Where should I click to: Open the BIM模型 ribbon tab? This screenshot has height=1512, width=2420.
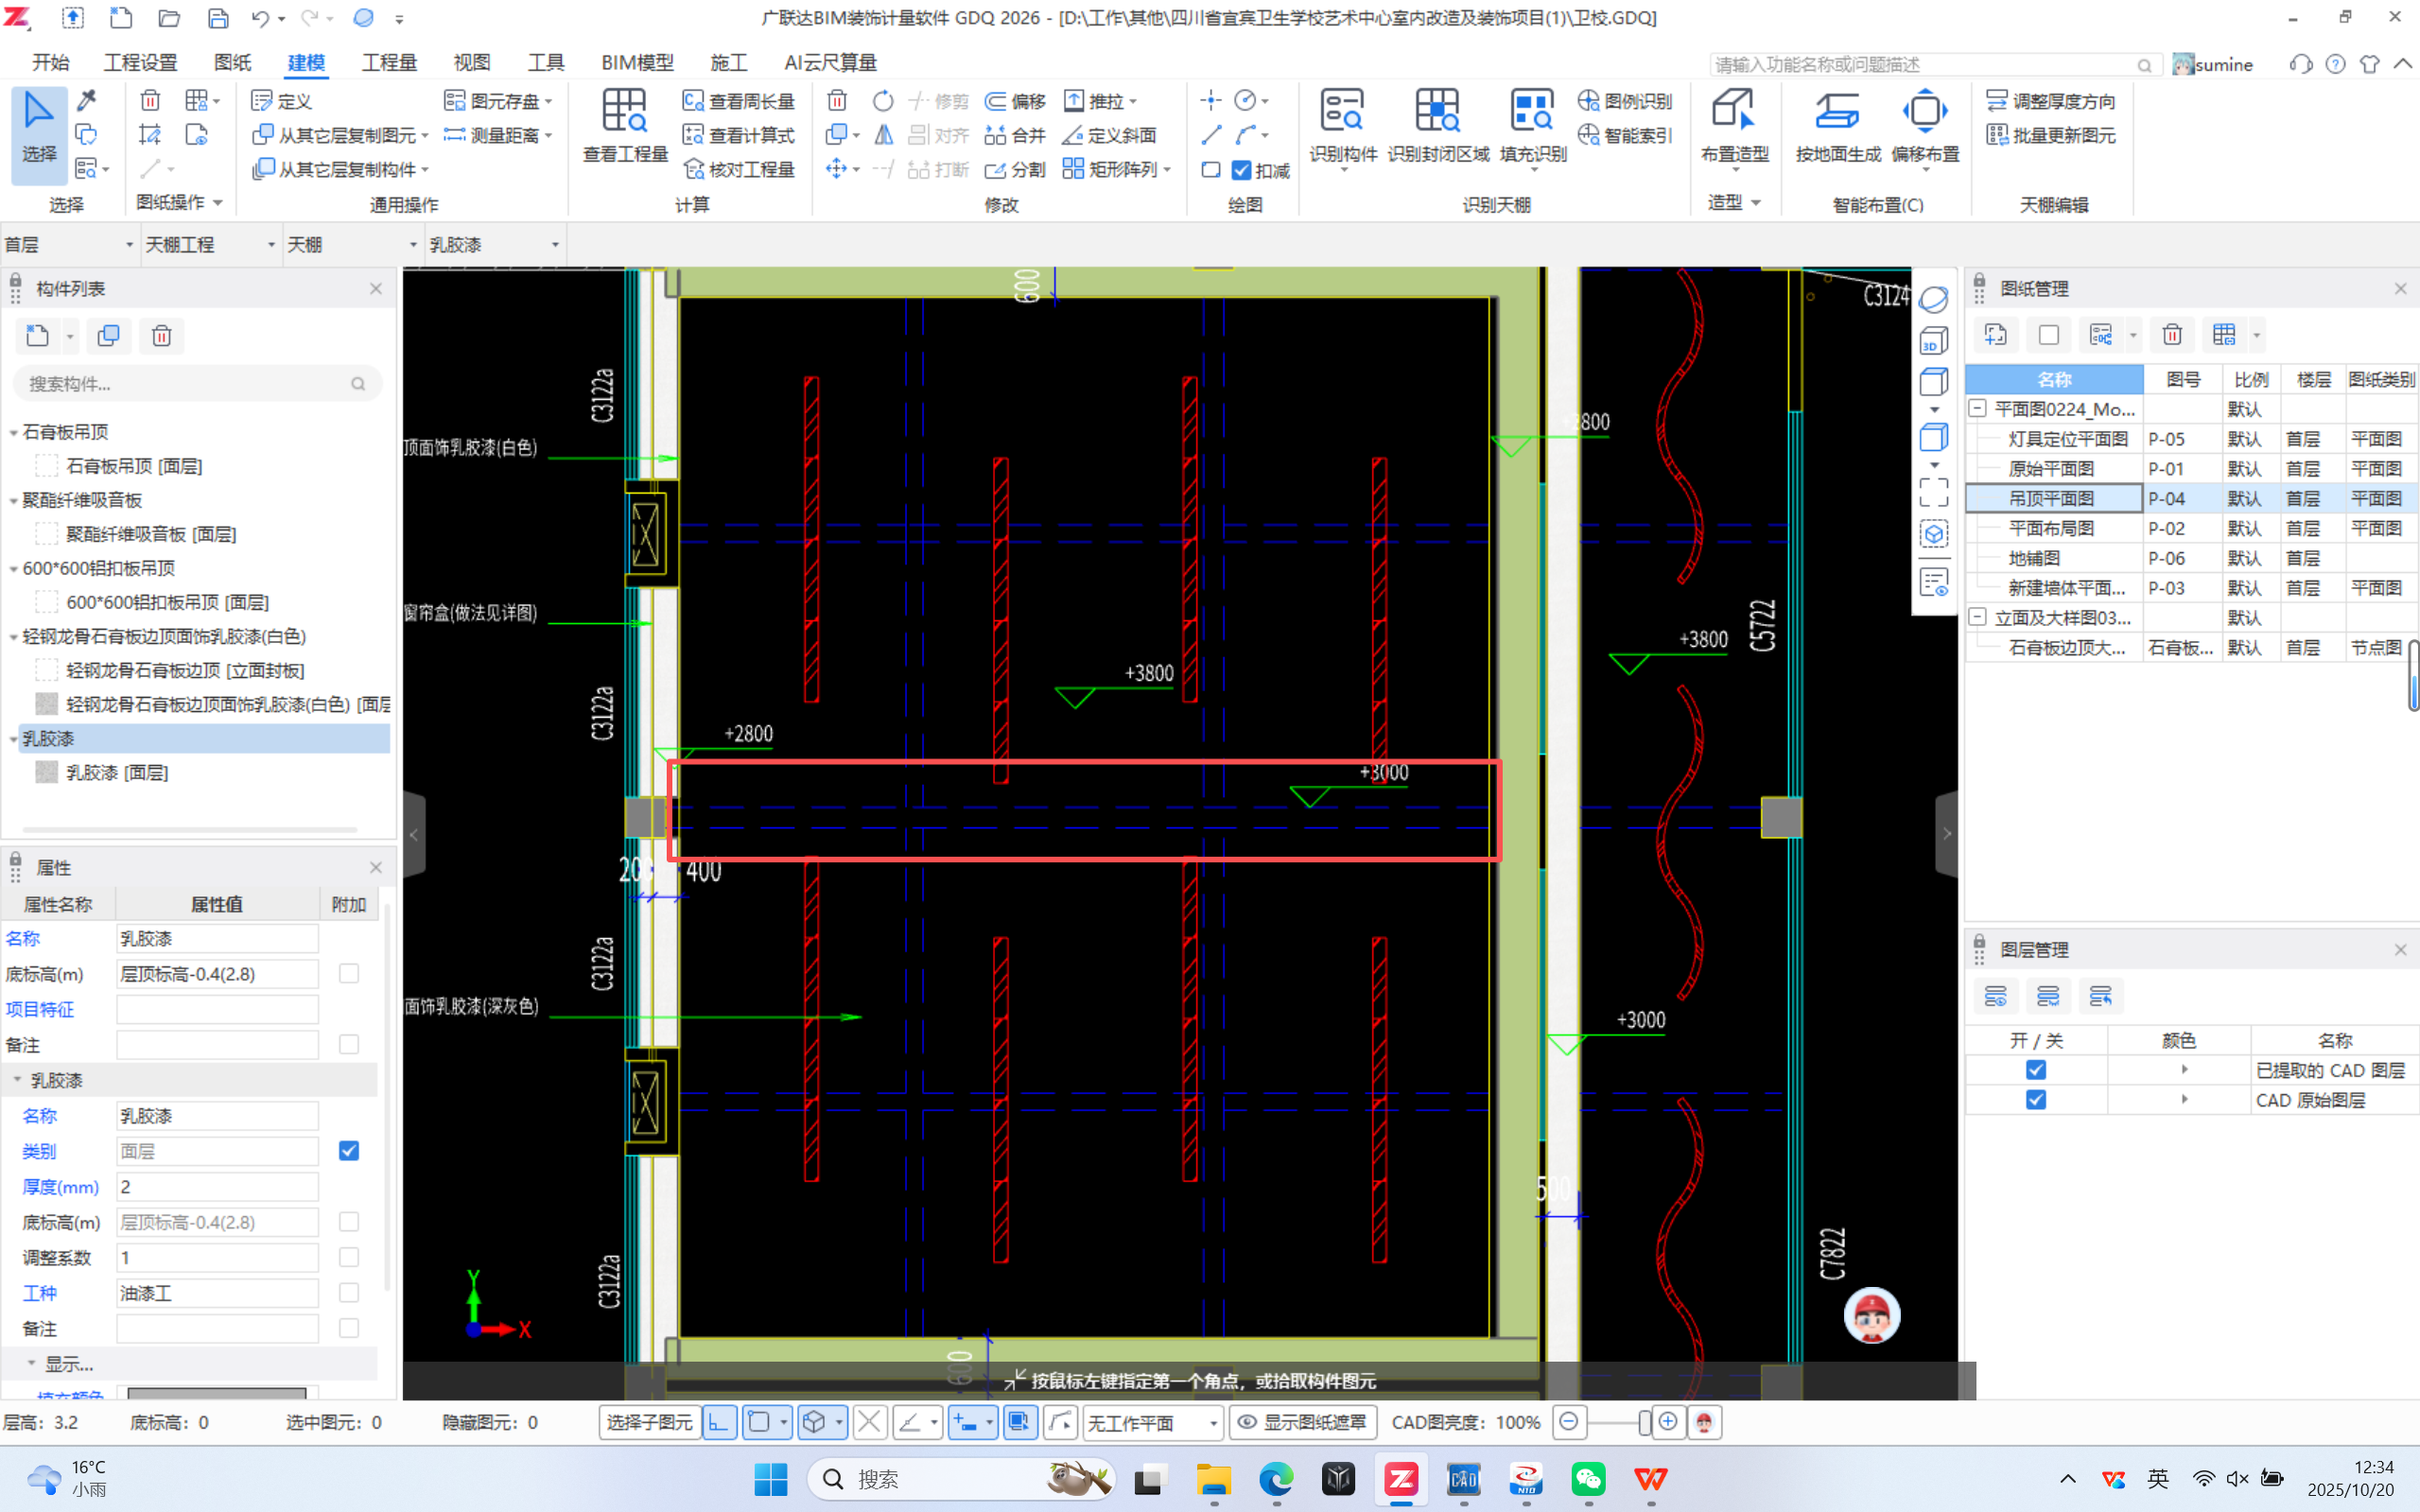(637, 63)
